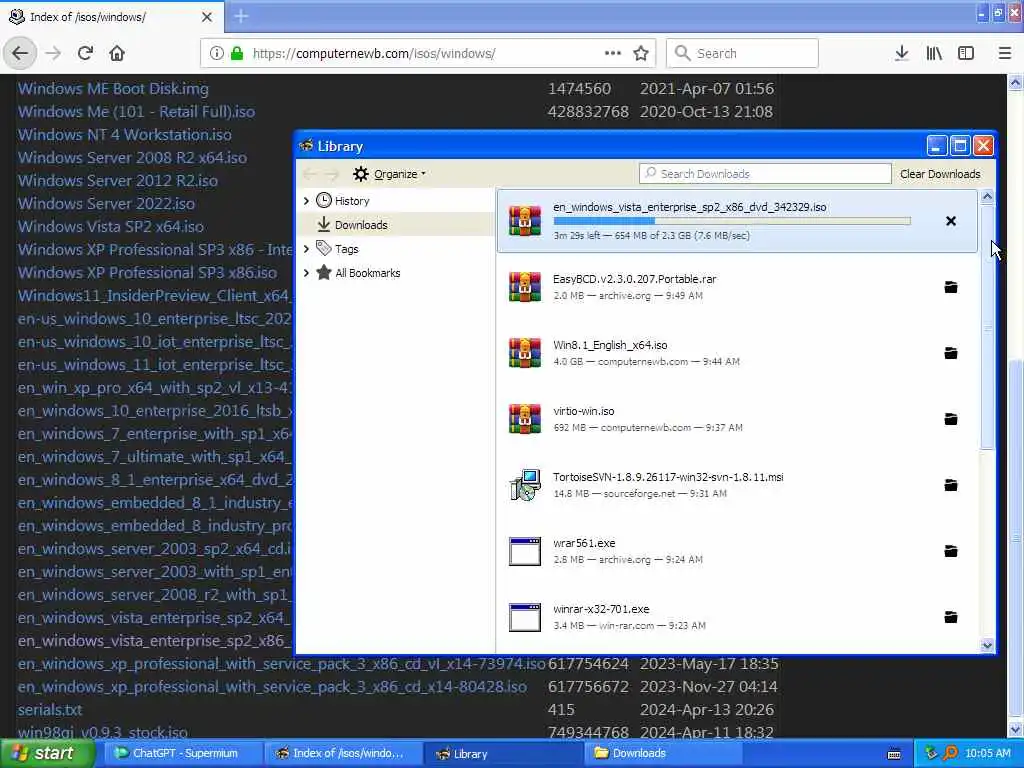This screenshot has width=1024, height=768.
Task: Expand the Tags tree node
Action: pyautogui.click(x=306, y=249)
